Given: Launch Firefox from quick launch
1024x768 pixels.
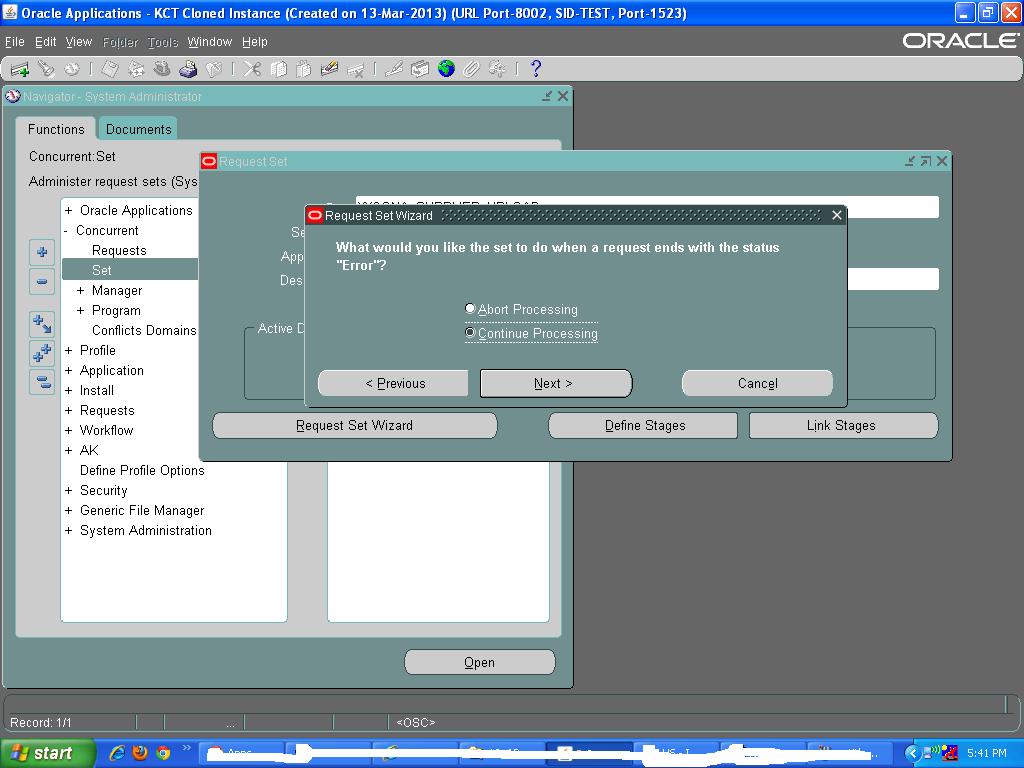Looking at the screenshot, I should pyautogui.click(x=140, y=753).
